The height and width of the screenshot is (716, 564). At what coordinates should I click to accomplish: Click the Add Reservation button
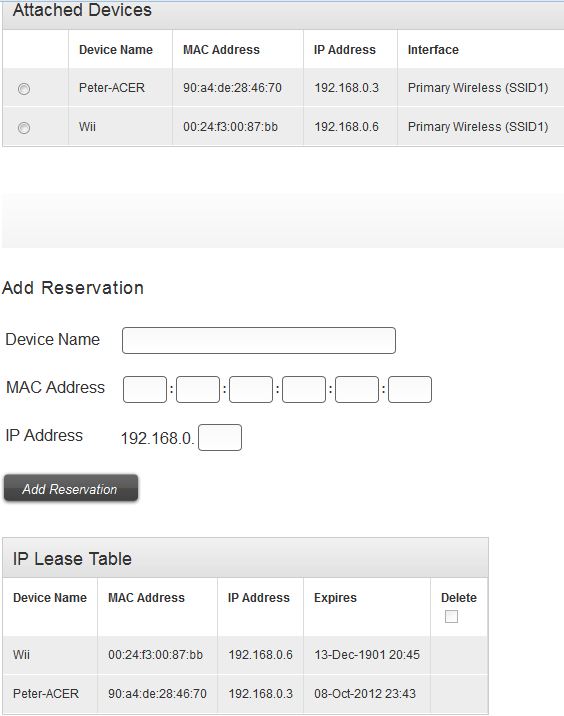(71, 489)
